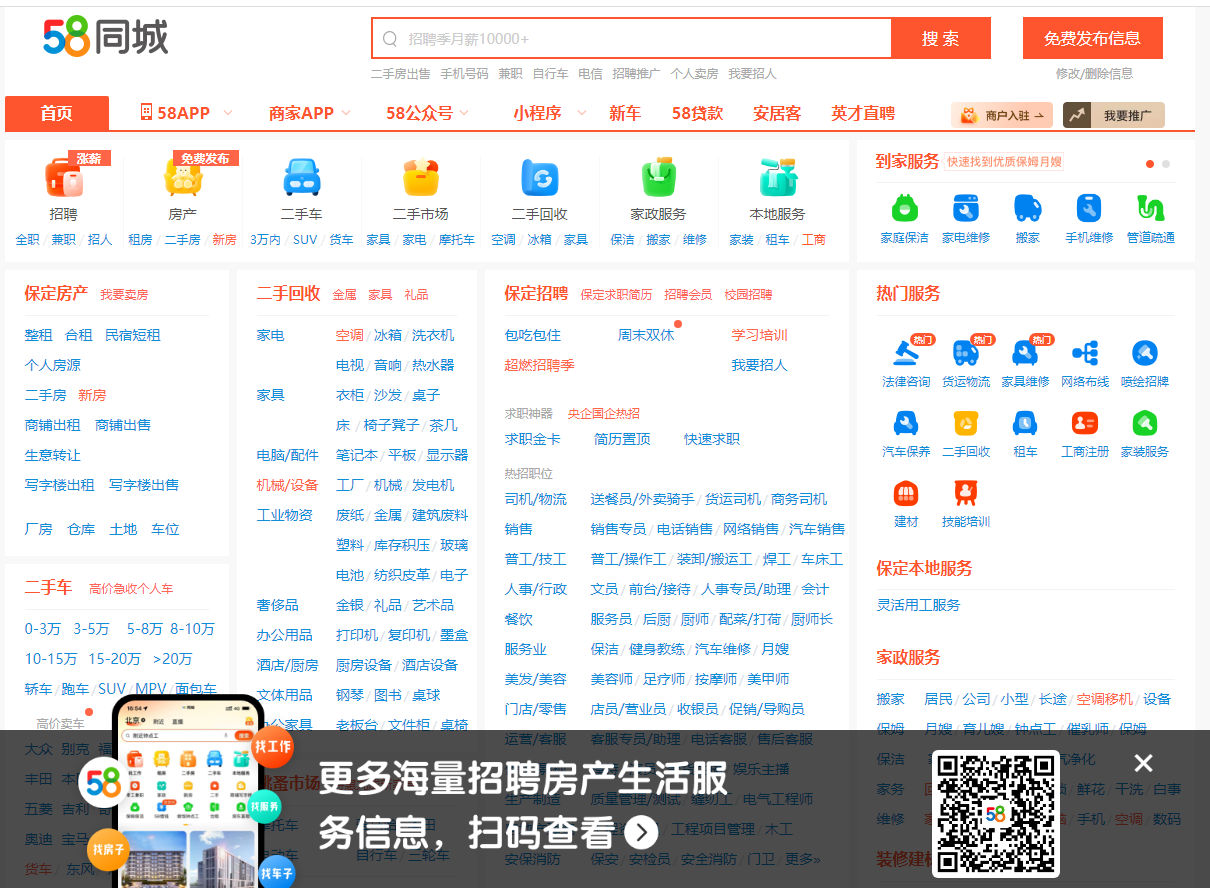
Task: Expand the 58APP dropdown arrow
Action: pos(228,114)
